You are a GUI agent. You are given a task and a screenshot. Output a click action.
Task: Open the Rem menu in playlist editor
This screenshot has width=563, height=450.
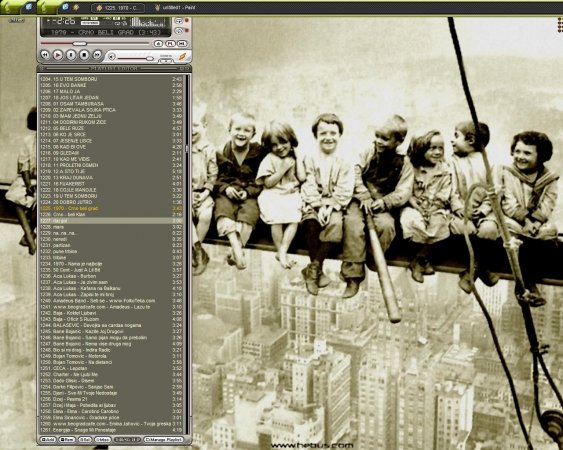click(x=67, y=439)
